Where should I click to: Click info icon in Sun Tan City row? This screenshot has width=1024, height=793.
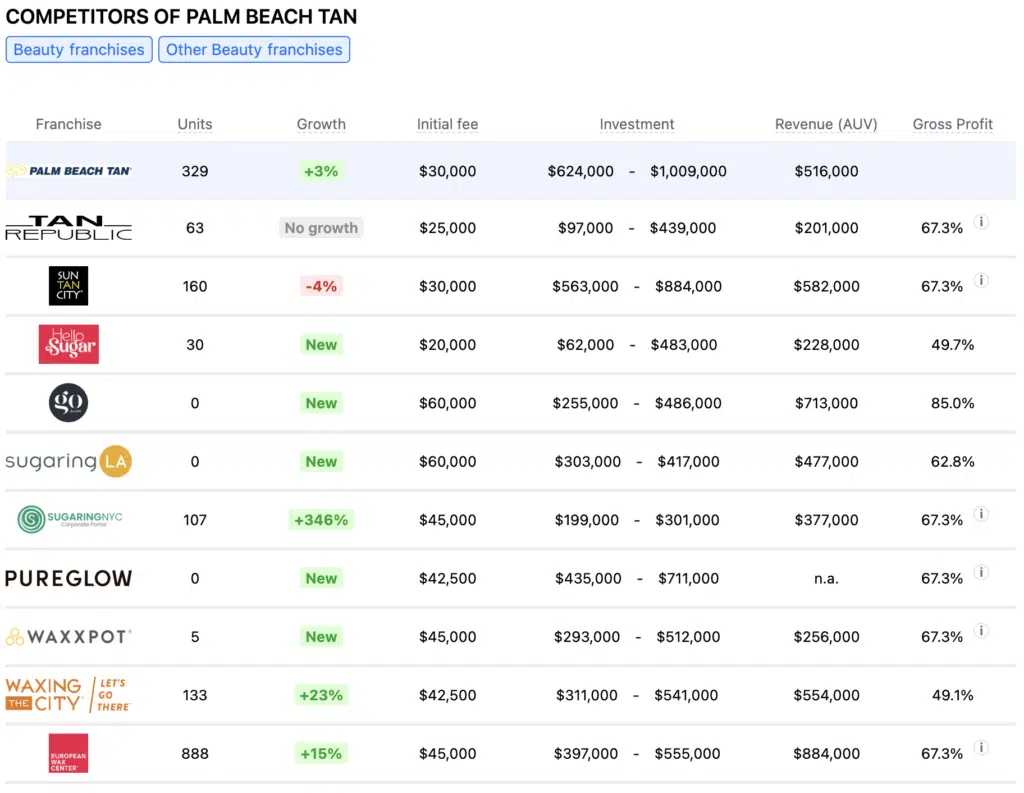point(981,280)
